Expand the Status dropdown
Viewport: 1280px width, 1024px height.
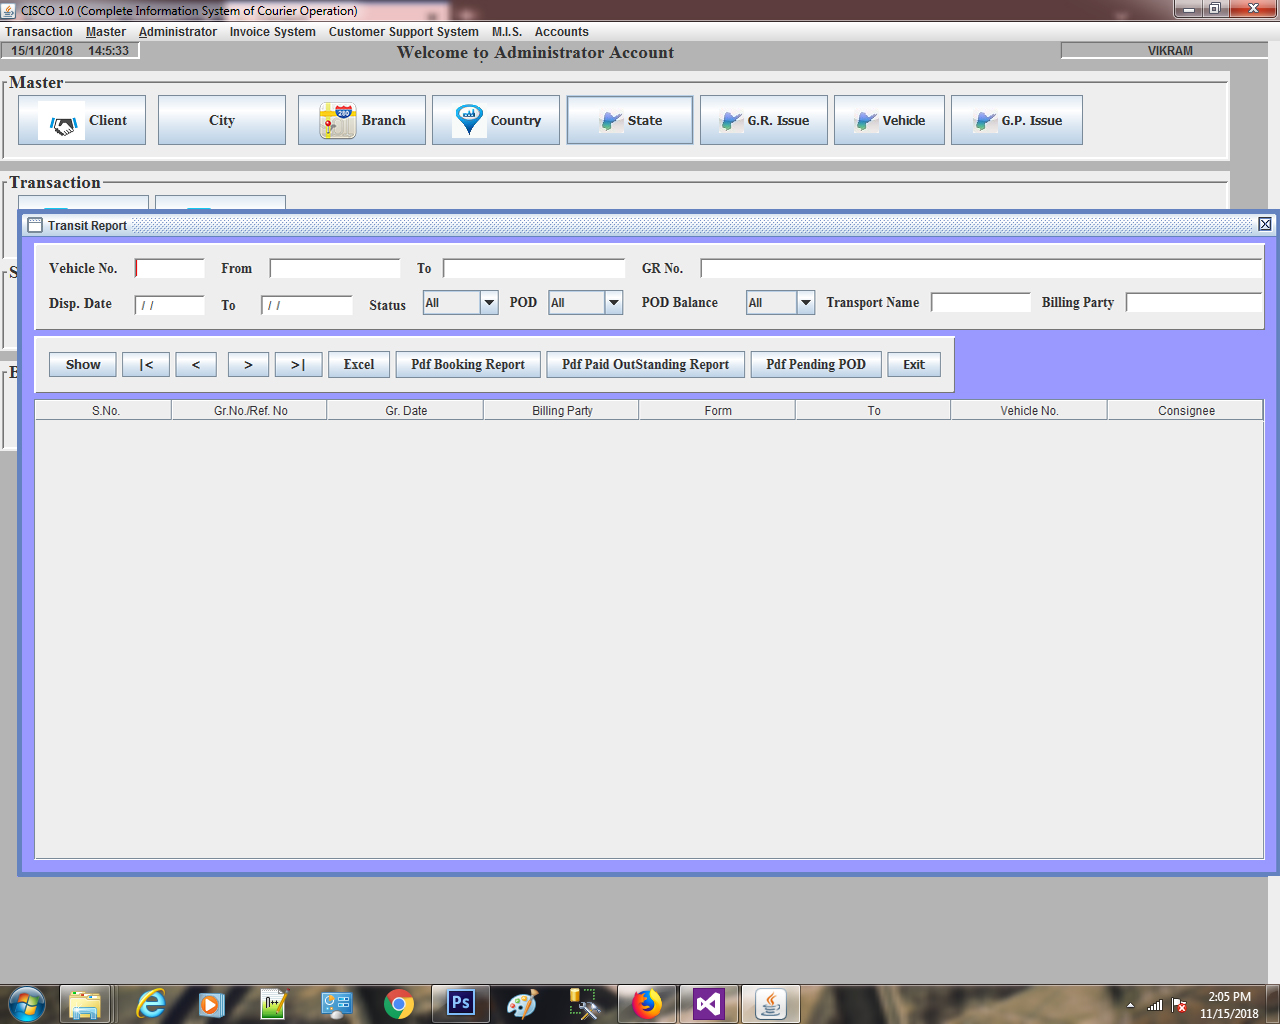pos(488,303)
